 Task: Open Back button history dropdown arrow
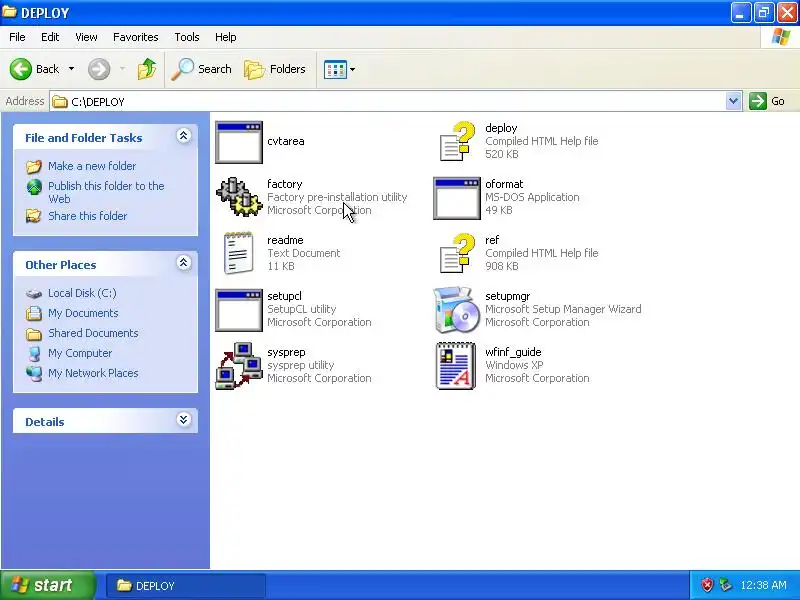click(71, 69)
